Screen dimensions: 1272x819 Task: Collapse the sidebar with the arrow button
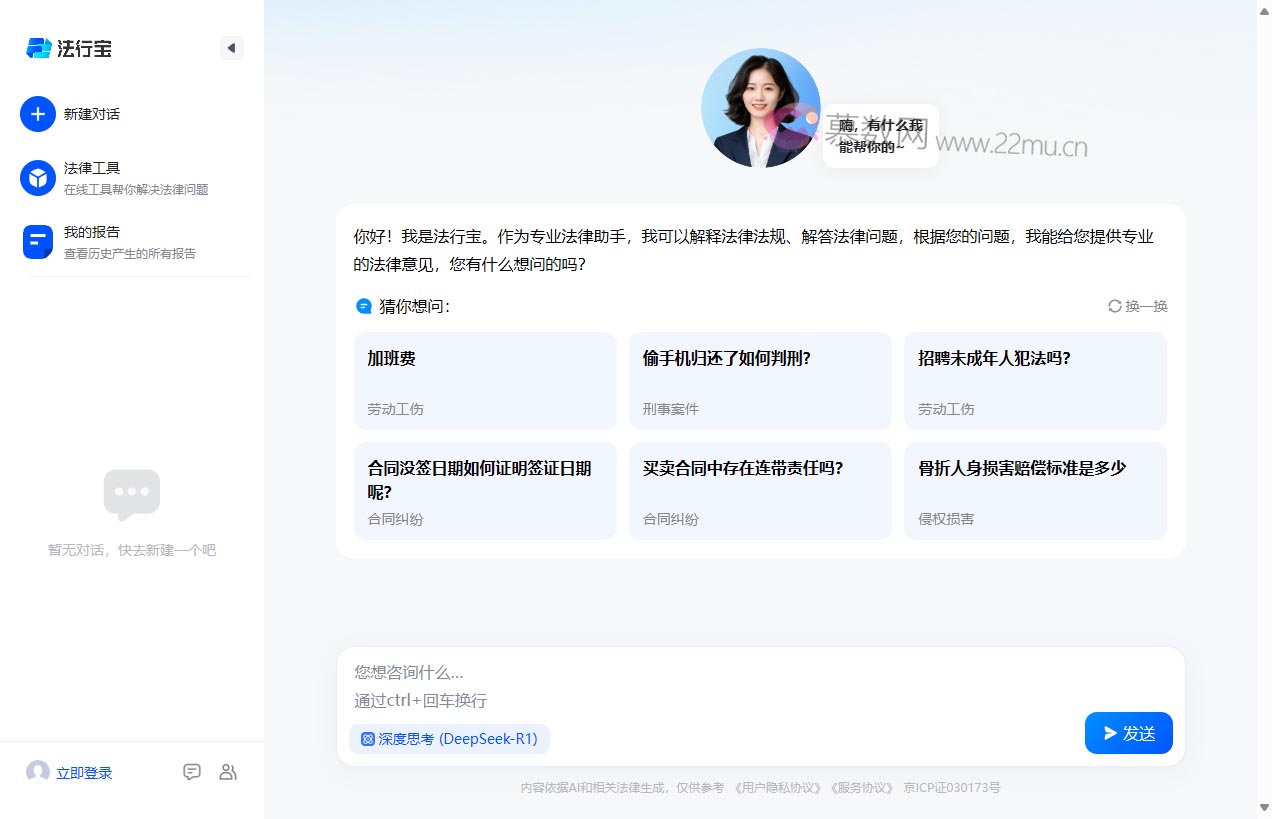(231, 47)
